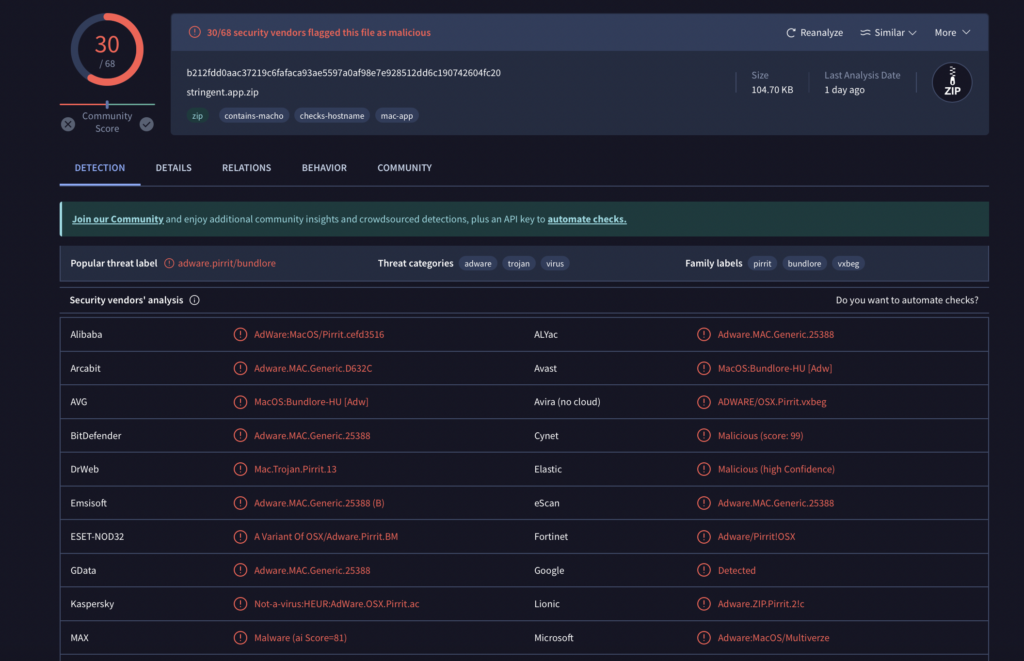Image resolution: width=1024 pixels, height=661 pixels.
Task: Click the alert icon in Emsisoft row
Action: (x=240, y=503)
